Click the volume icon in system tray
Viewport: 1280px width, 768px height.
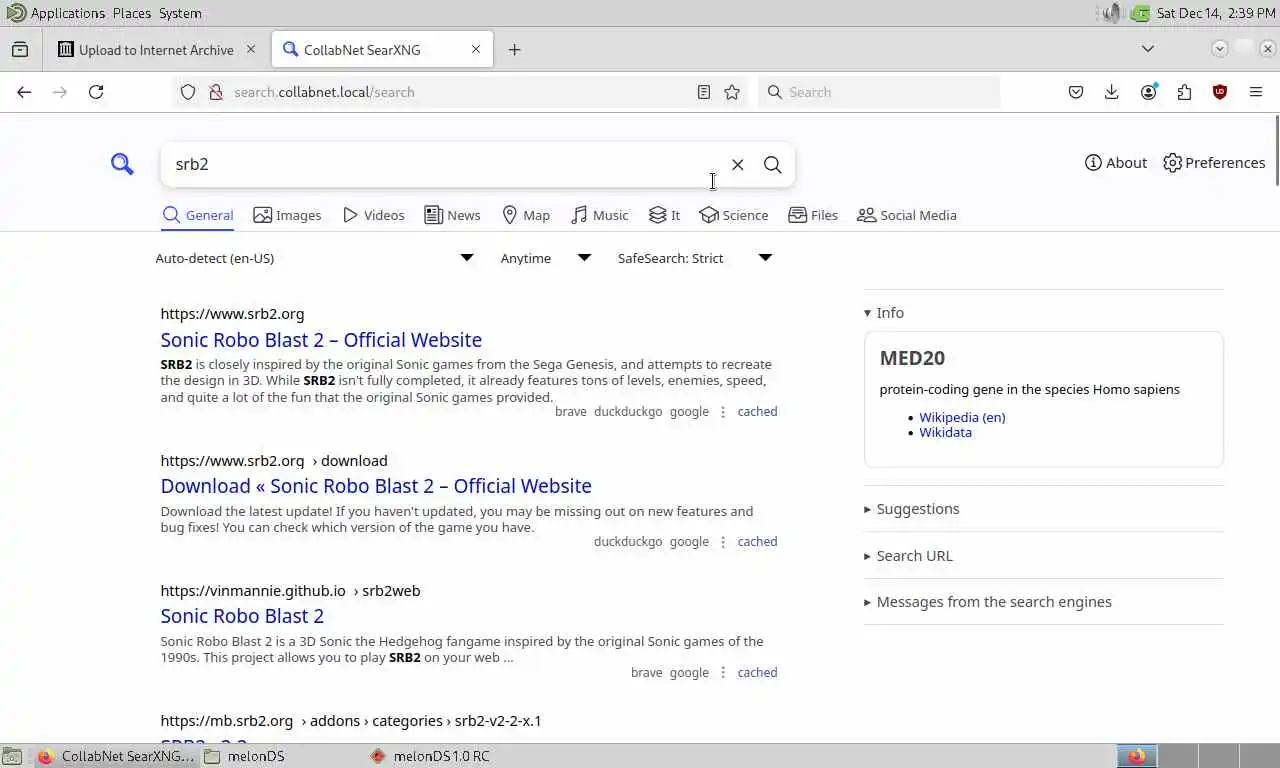1112,13
